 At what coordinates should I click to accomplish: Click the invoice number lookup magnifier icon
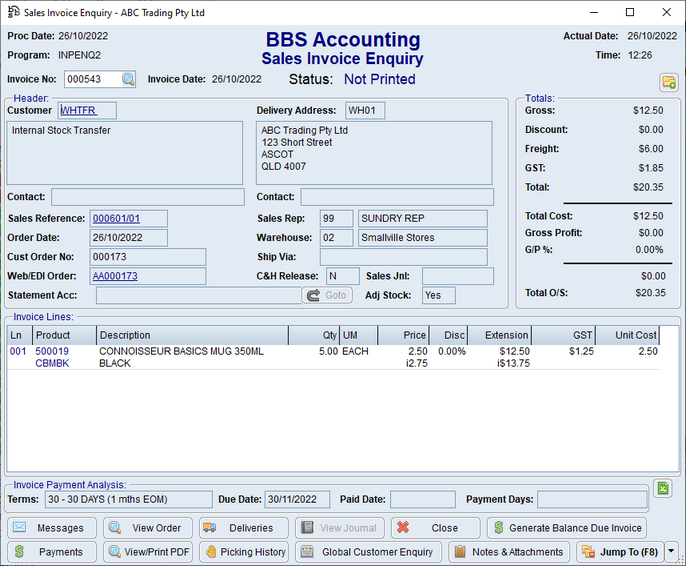(x=129, y=79)
